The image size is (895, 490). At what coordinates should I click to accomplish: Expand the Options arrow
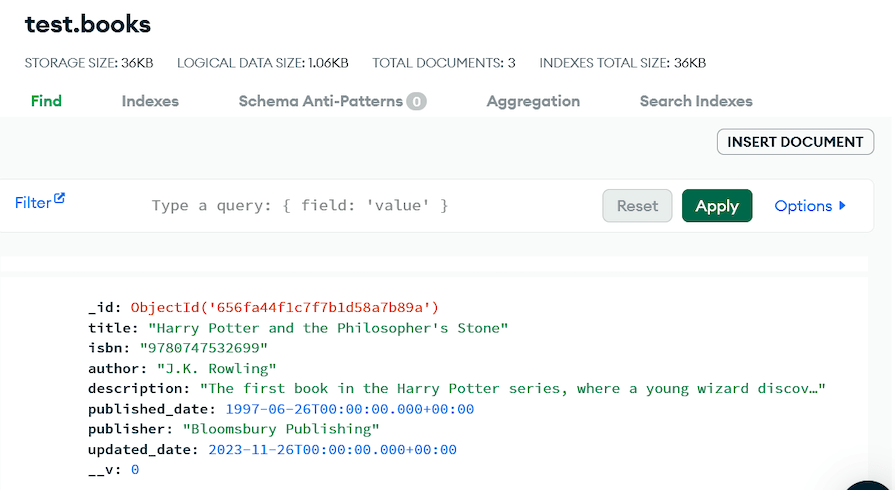click(x=842, y=206)
